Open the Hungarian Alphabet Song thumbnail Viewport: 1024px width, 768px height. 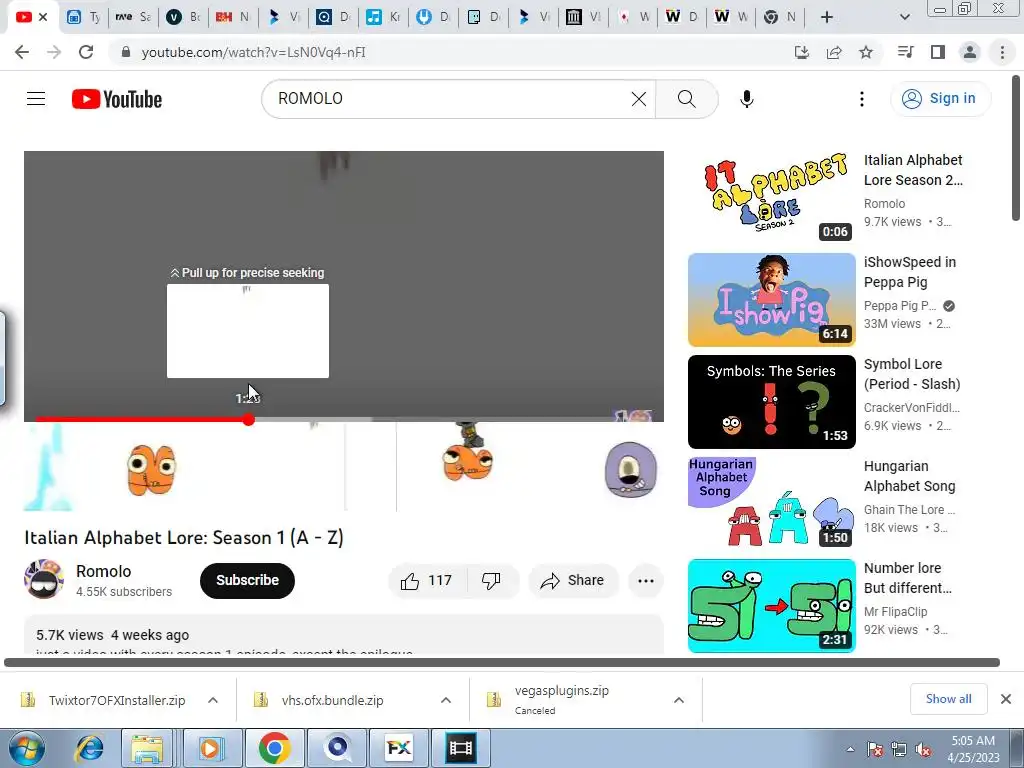[x=771, y=504]
